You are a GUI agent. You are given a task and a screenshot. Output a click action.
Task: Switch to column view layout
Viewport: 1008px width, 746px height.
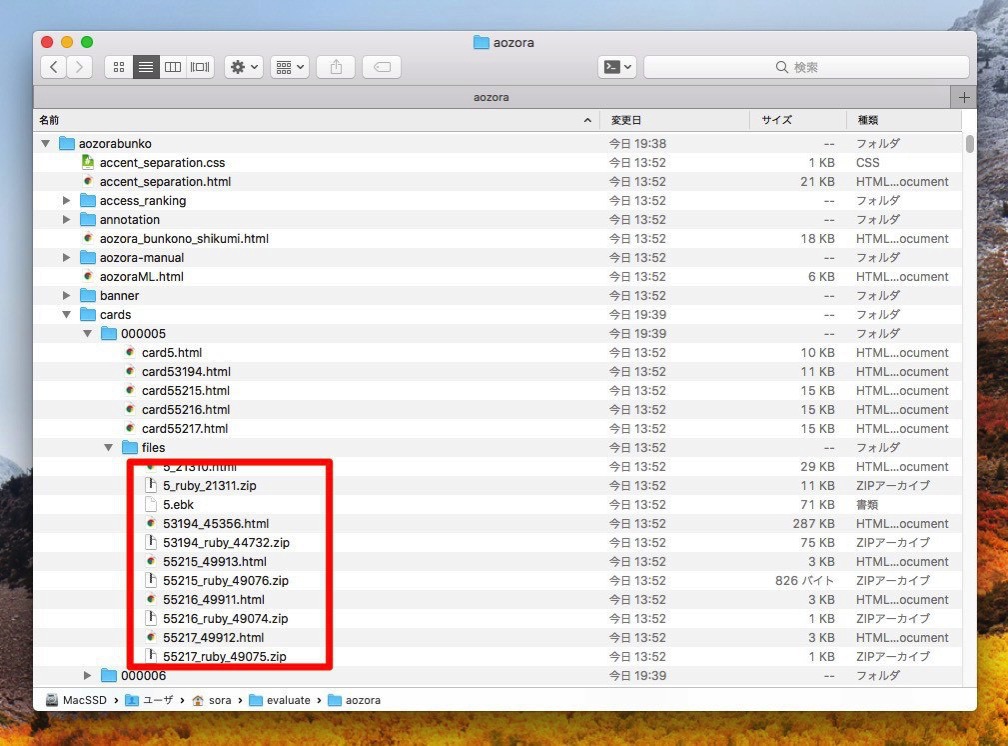173,67
